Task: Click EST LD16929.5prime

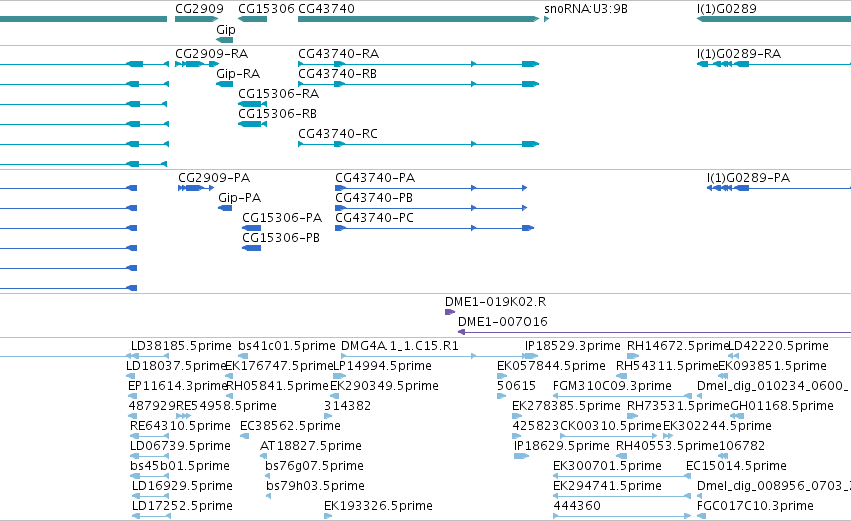Action: tap(182, 487)
